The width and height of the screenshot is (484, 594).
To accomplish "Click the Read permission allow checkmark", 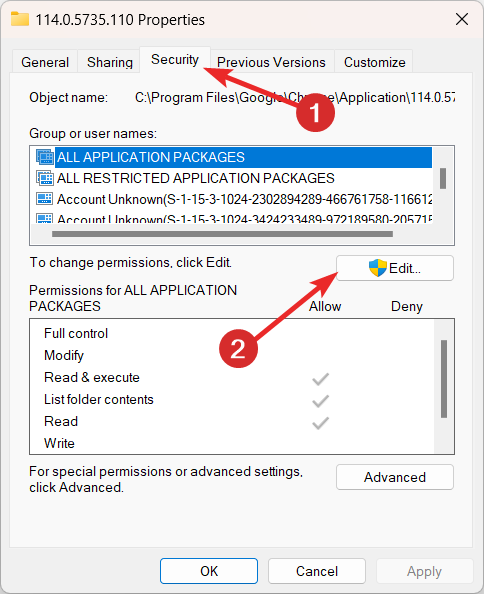I will click(320, 423).
